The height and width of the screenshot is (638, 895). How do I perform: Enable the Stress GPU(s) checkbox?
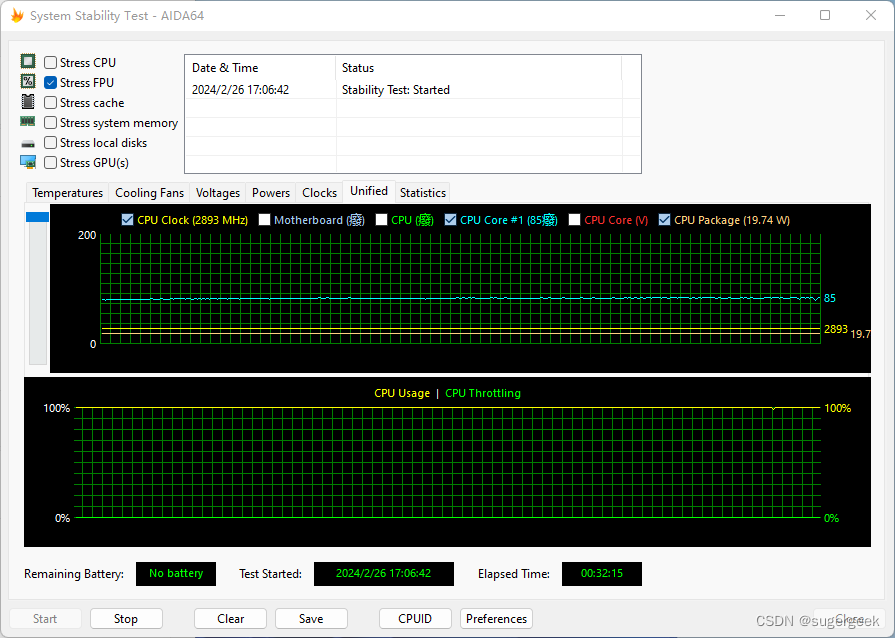50,162
